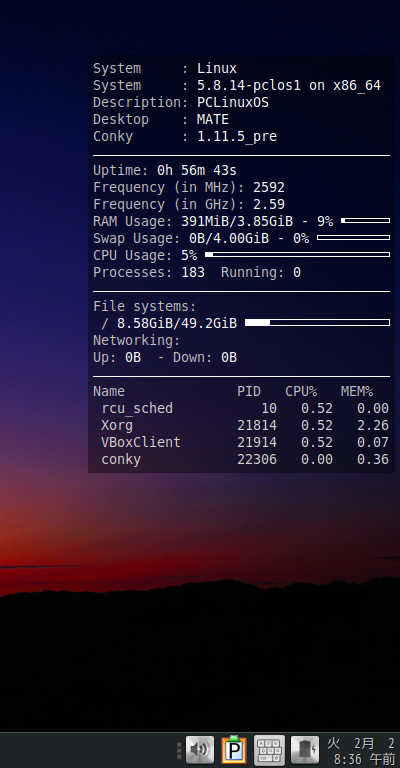This screenshot has height=768, width=400.
Task: Click the RAM Usage progress bar
Action: (x=365, y=221)
